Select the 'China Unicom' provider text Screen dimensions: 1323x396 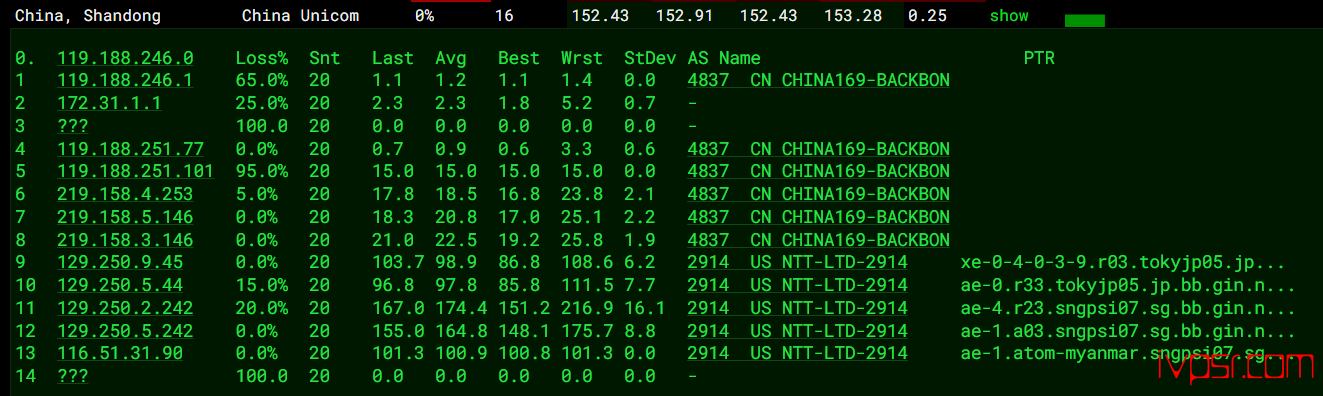click(x=300, y=16)
